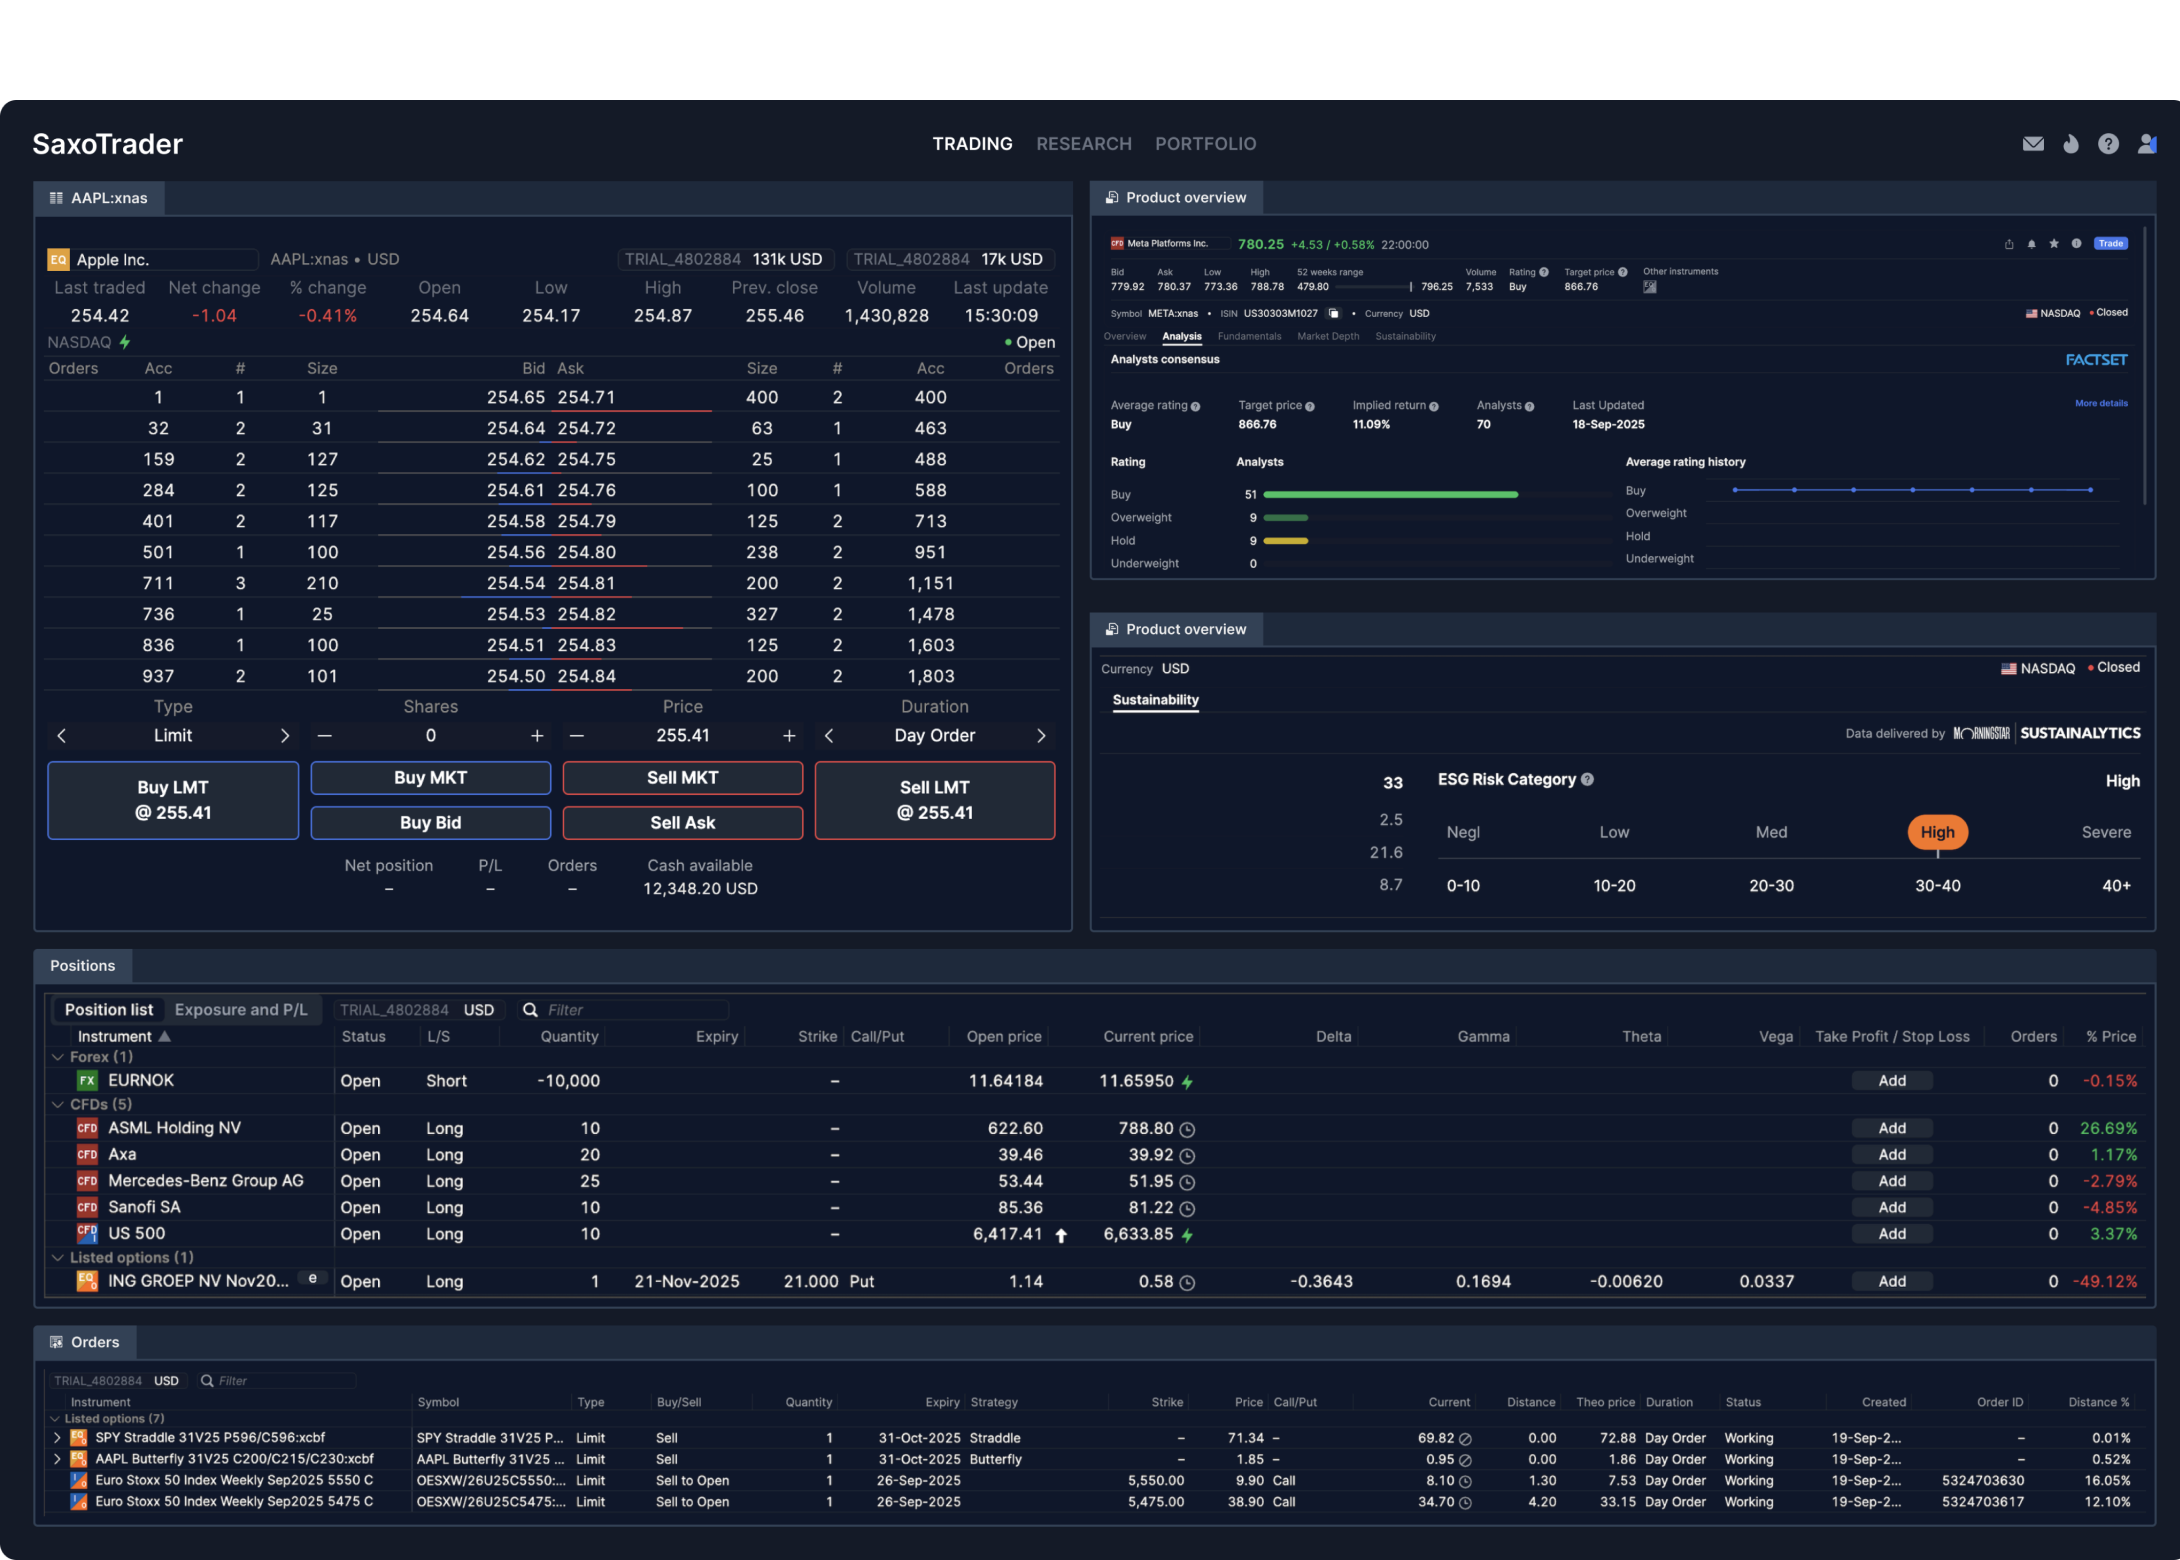Image resolution: width=2180 pixels, height=1560 pixels.
Task: Click the flame icon in header
Action: (2071, 144)
